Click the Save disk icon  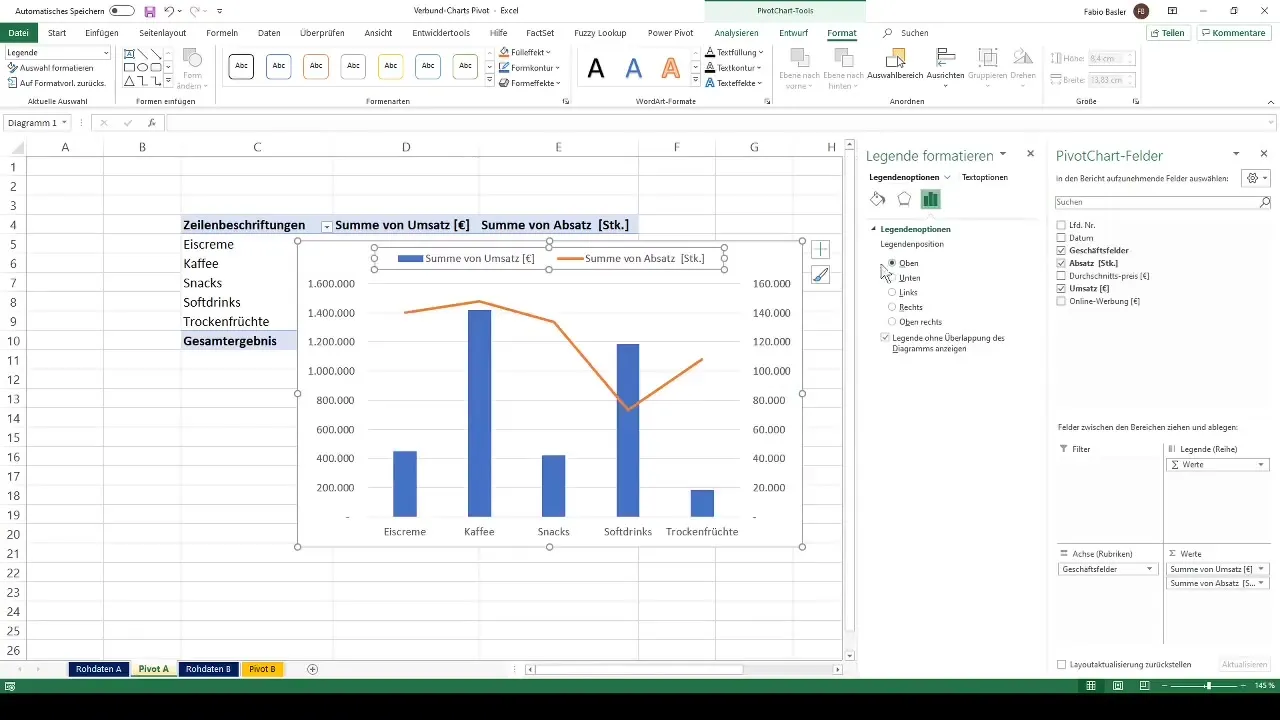pos(150,10)
